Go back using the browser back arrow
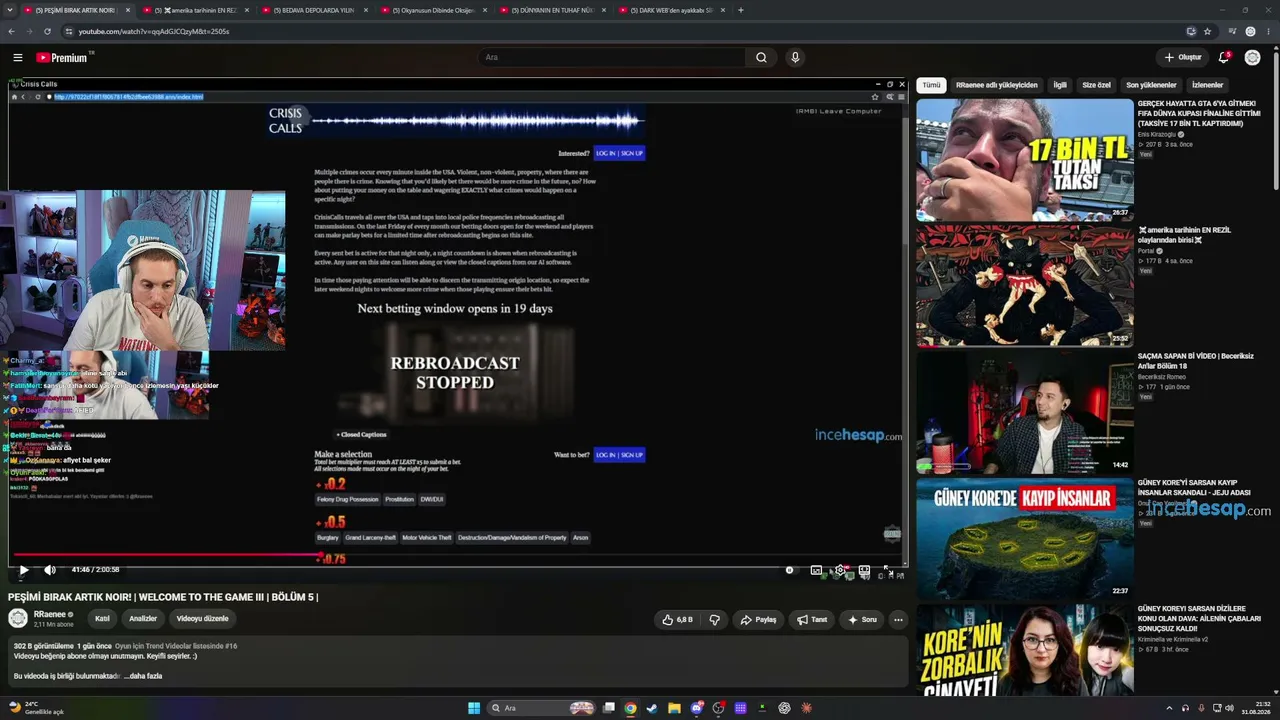The height and width of the screenshot is (720, 1280). [11, 31]
